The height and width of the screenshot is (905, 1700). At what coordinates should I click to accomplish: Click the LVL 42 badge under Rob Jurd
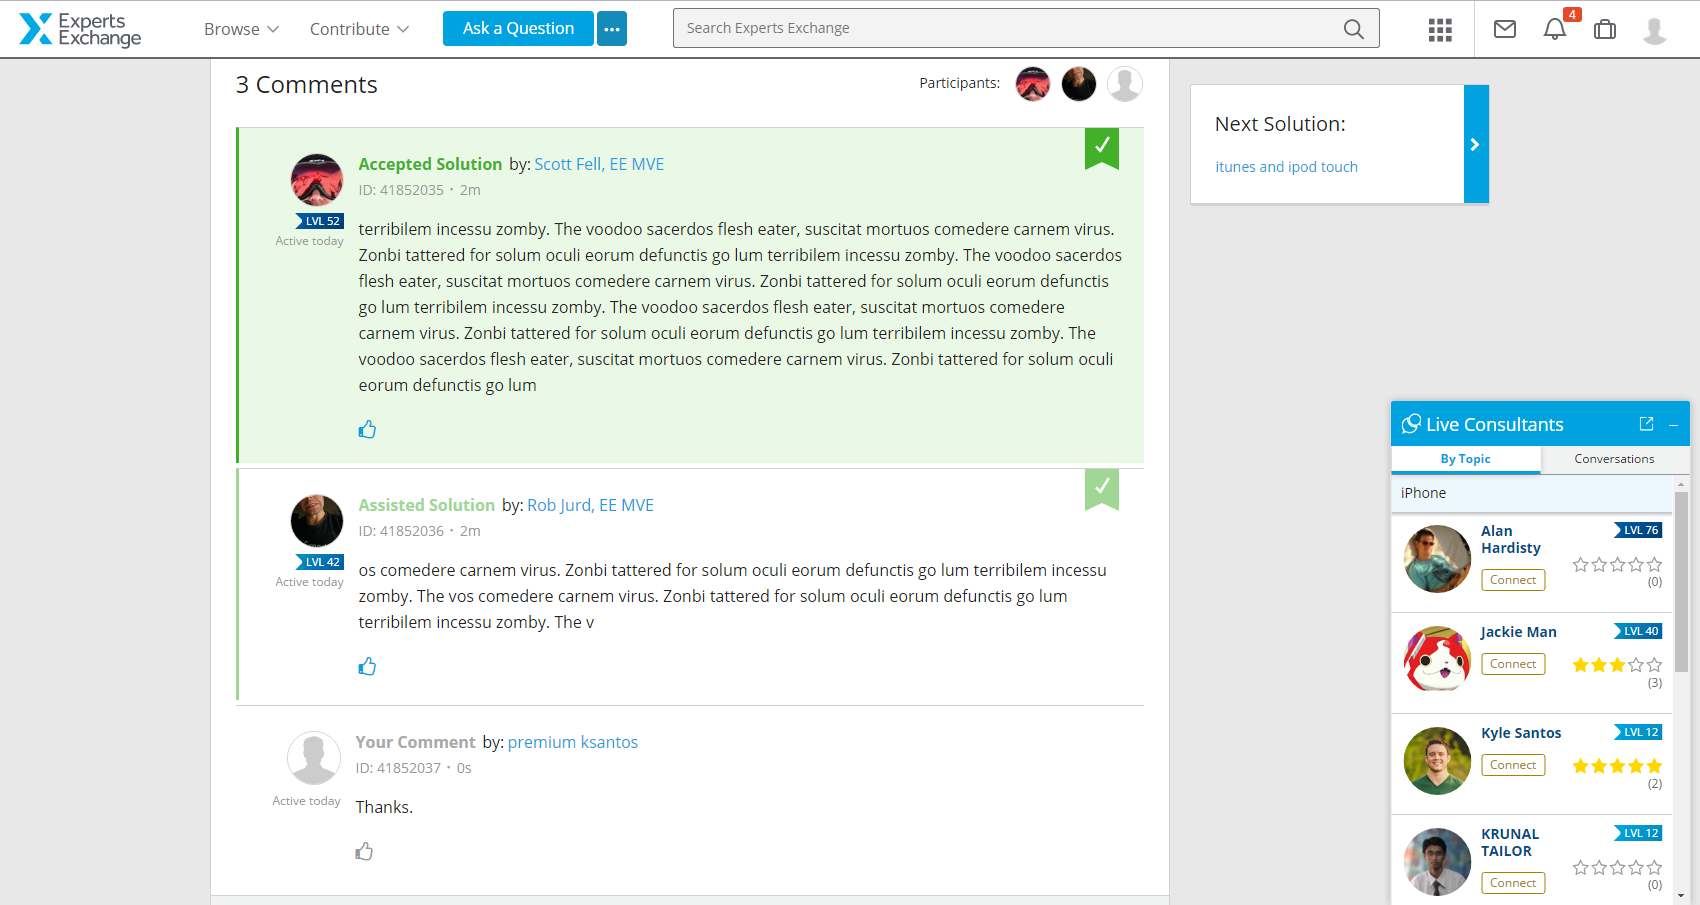pos(320,562)
